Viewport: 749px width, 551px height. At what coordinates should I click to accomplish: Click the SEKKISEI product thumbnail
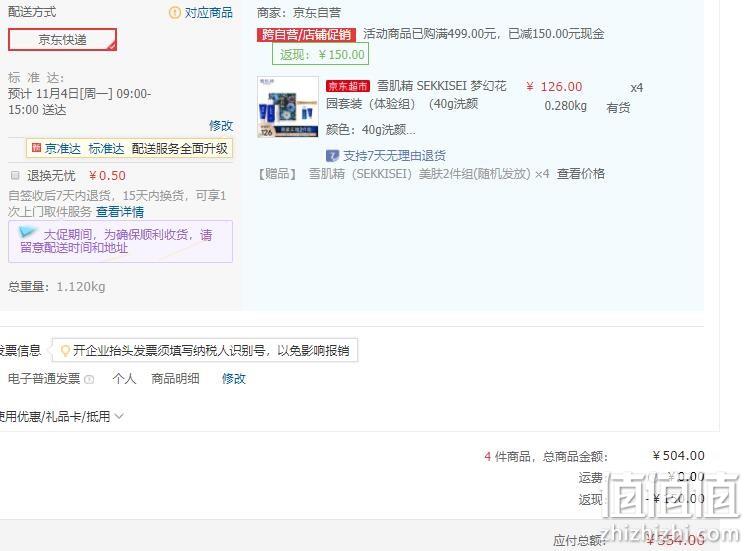288,107
